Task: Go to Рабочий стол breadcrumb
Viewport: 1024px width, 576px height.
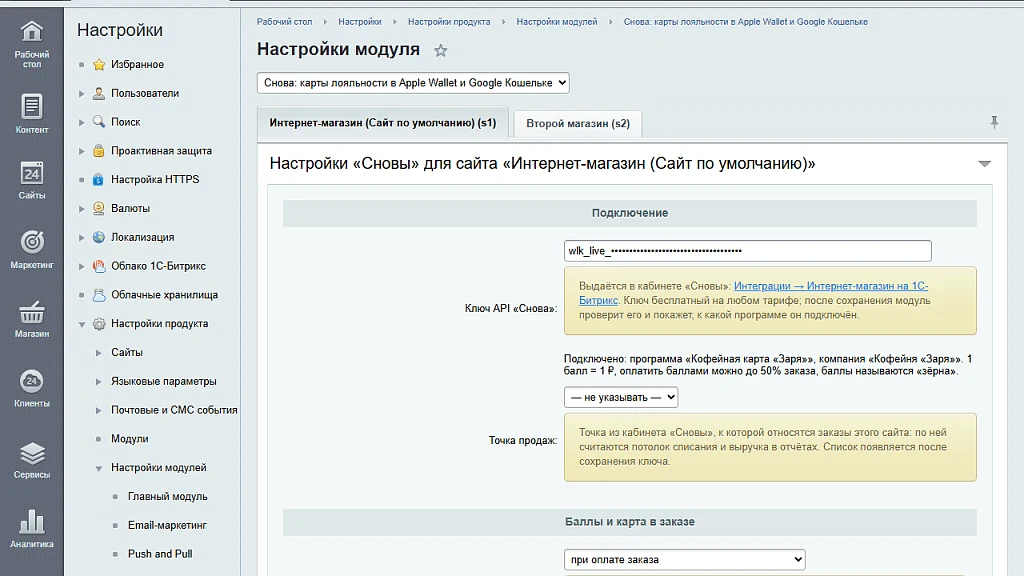Action: click(x=284, y=22)
